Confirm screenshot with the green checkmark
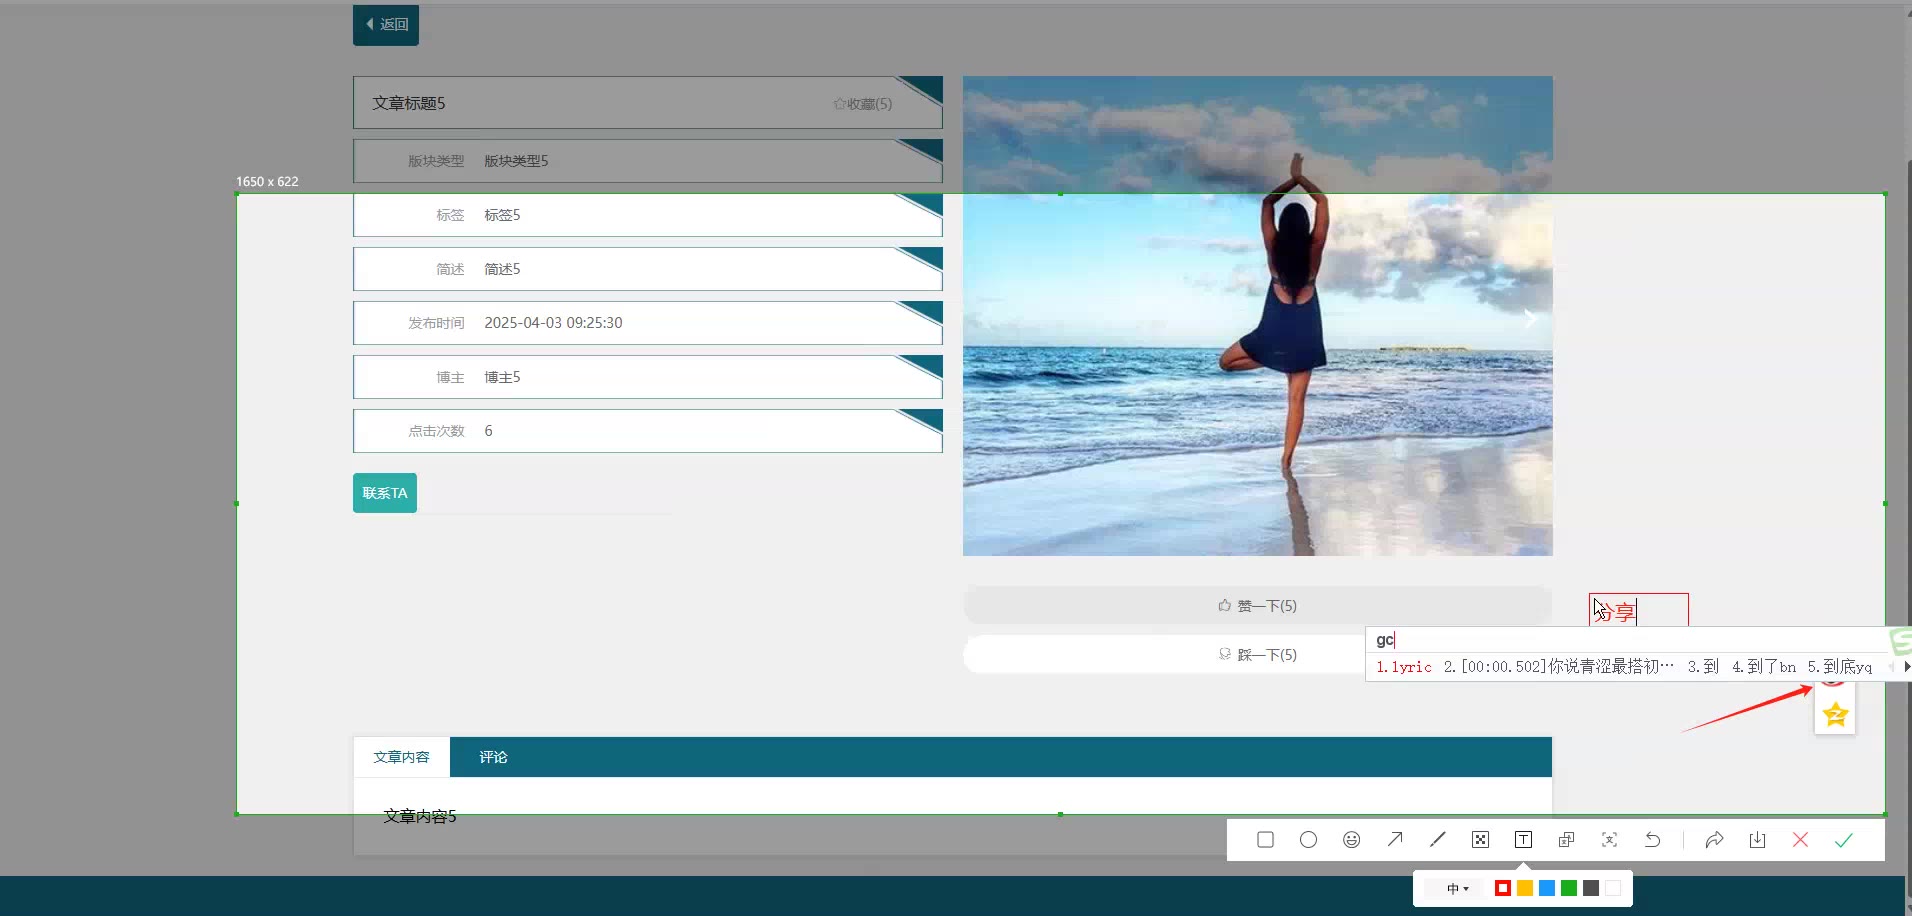The width and height of the screenshot is (1912, 916). pyautogui.click(x=1843, y=840)
